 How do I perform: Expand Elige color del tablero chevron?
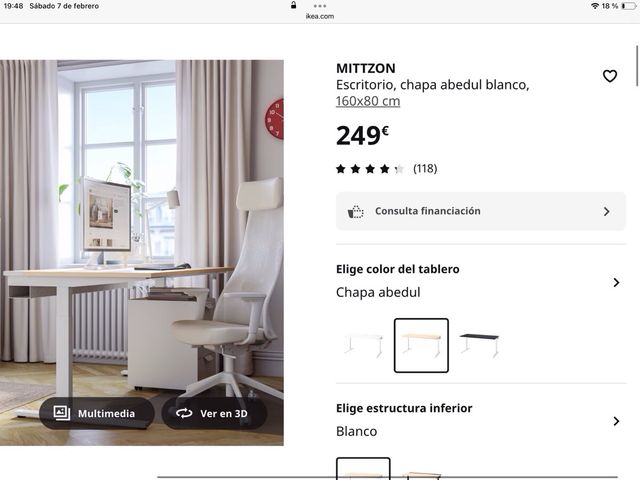tap(616, 282)
